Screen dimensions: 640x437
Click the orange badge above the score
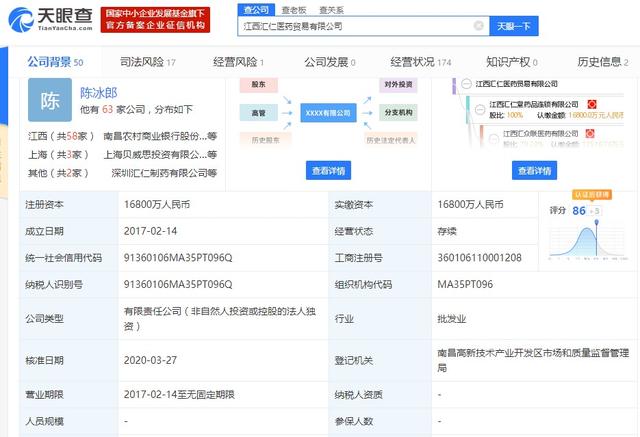(x=591, y=195)
